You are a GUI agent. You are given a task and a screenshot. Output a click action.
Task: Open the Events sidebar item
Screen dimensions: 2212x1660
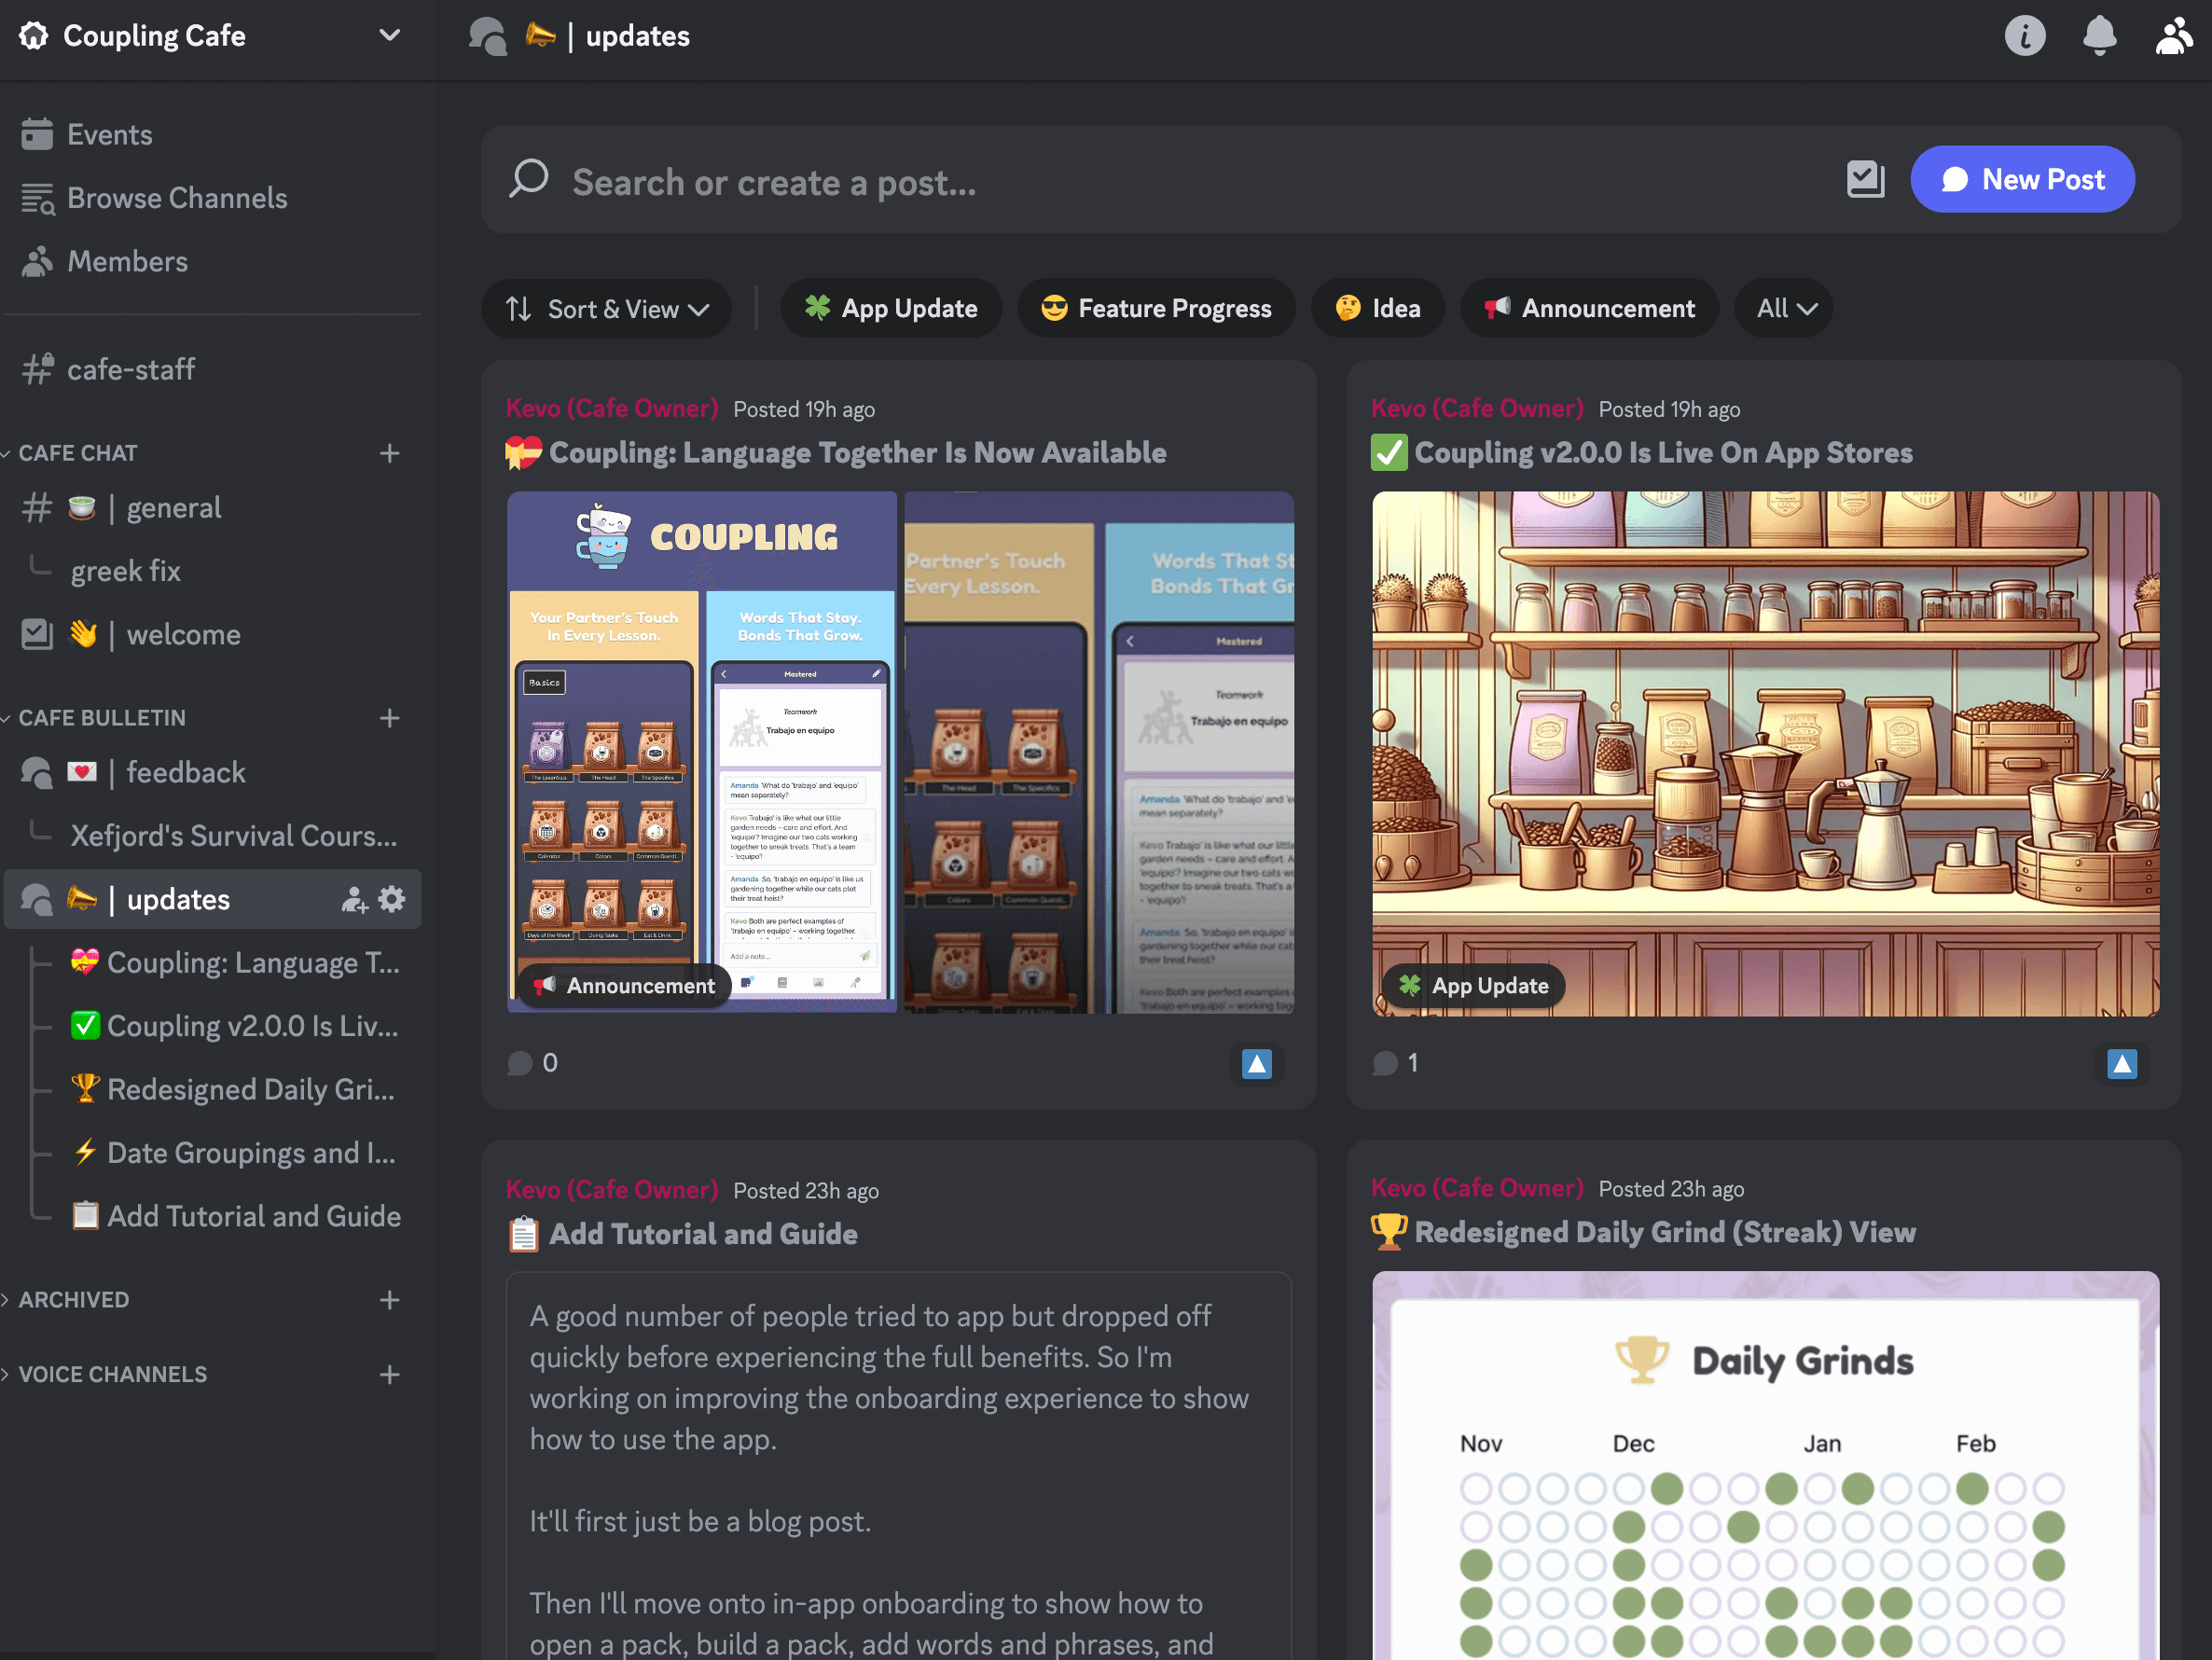point(109,135)
